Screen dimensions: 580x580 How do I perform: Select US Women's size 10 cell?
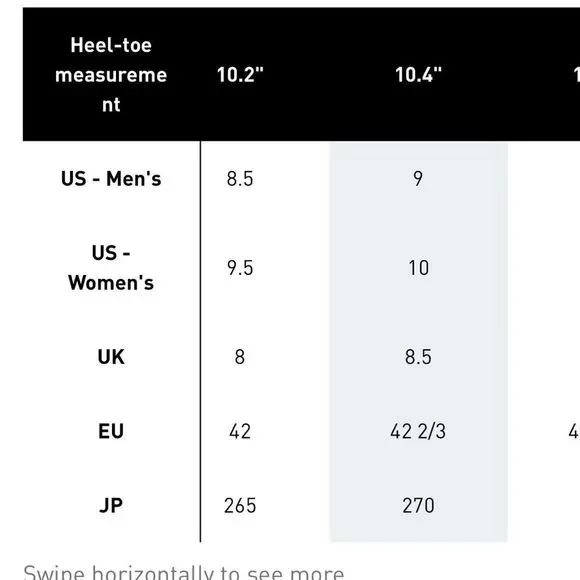tap(418, 268)
